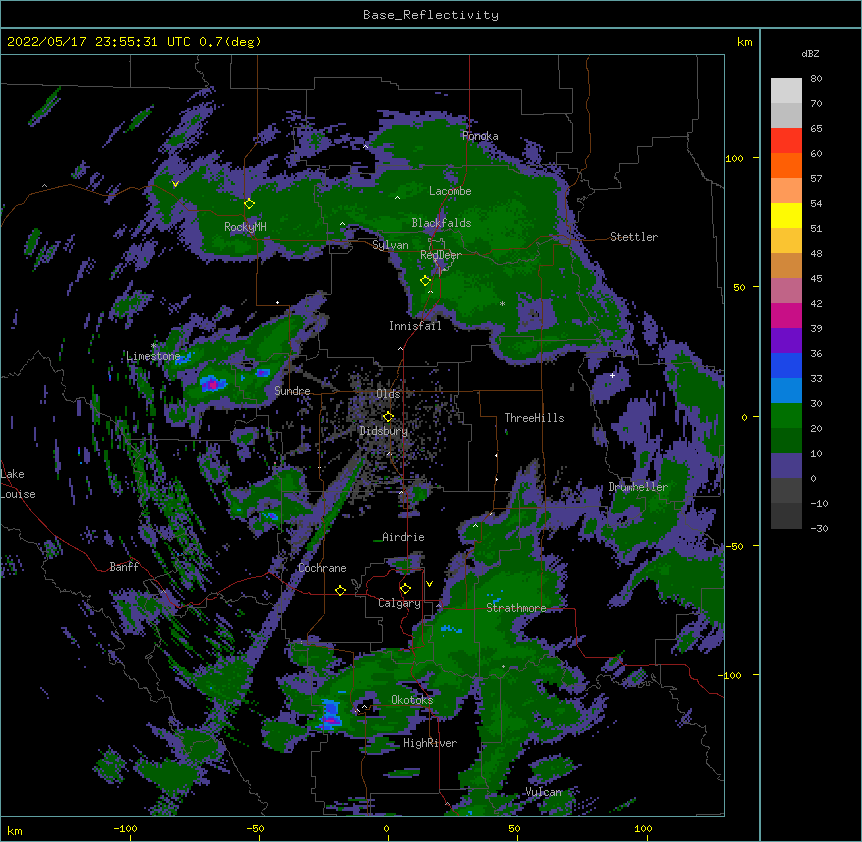
Task: Select the Olds label
Action: tap(388, 394)
